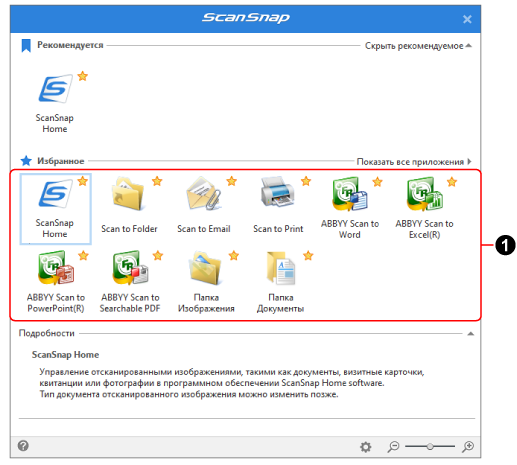Toggle the star on Папка Документы
Image resolution: width=517 pixels, height=465 pixels.
[x=308, y=256]
